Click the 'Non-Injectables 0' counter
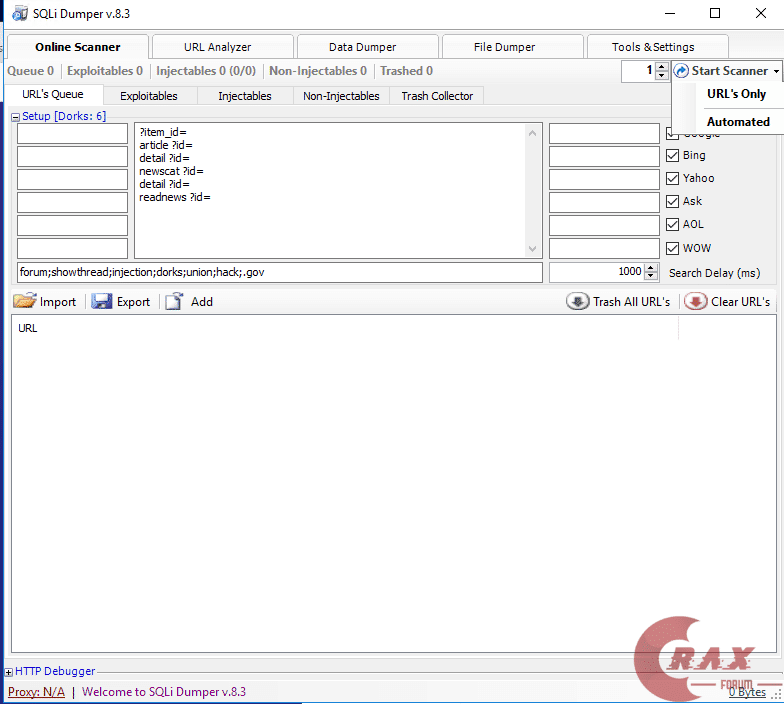This screenshot has height=704, width=784. pos(318,71)
